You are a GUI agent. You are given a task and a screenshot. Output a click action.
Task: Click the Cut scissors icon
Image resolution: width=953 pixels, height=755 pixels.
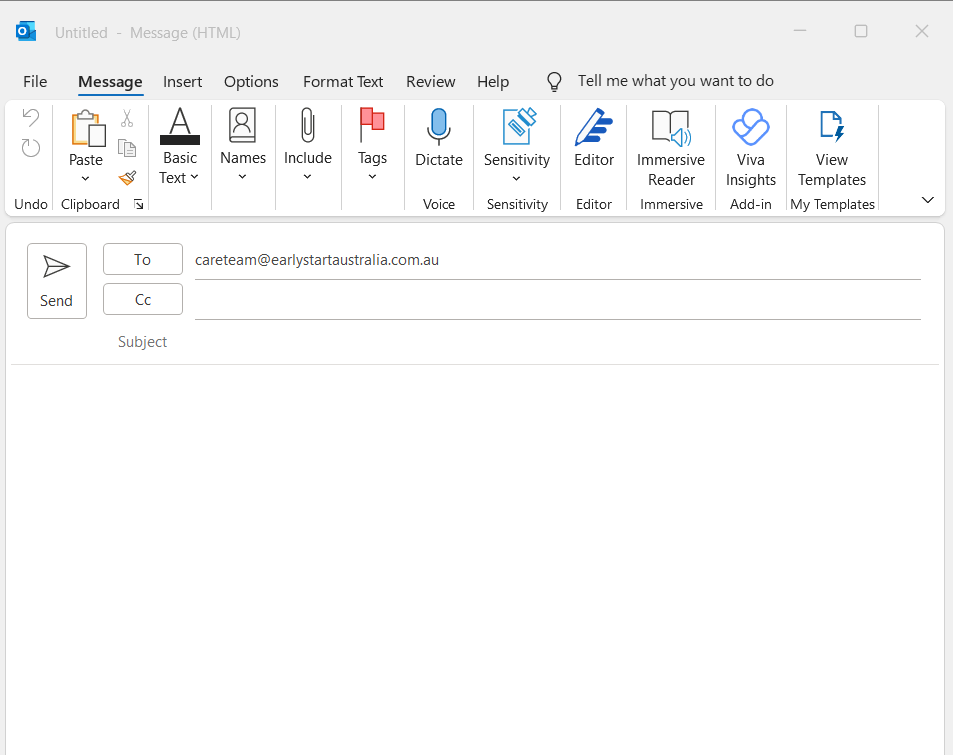pyautogui.click(x=126, y=118)
